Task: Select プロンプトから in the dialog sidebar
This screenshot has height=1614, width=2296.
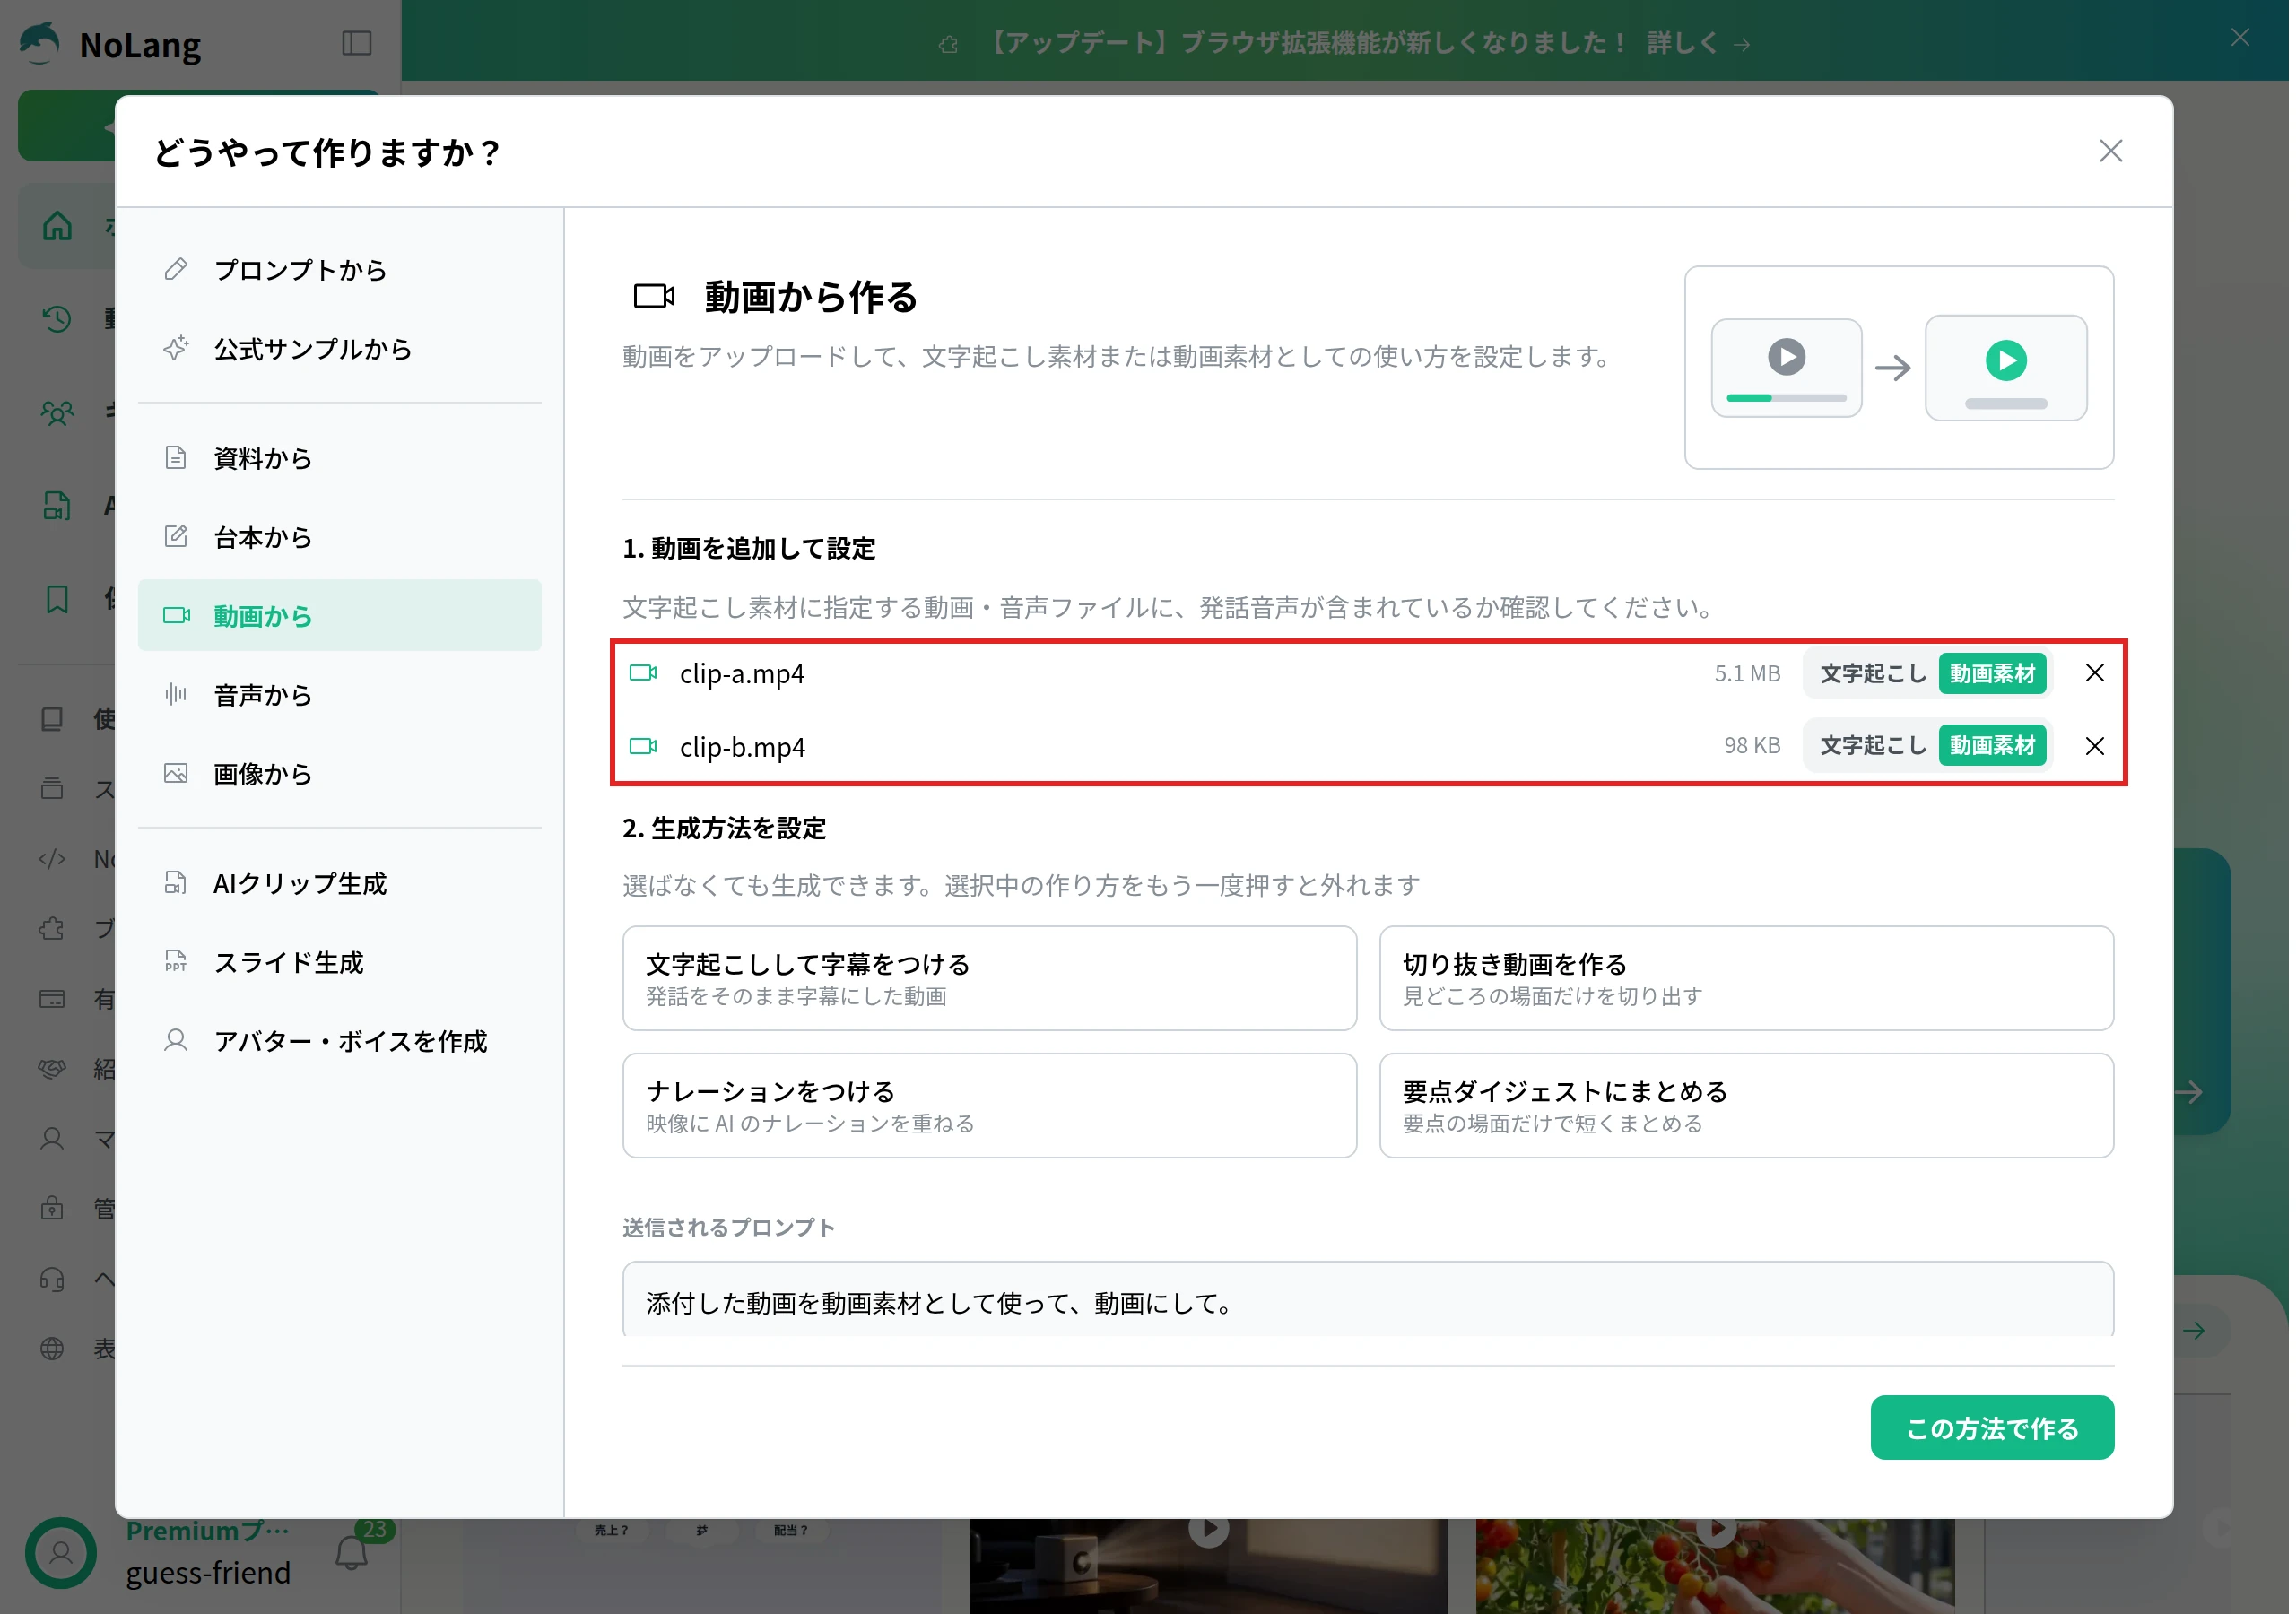Action: click(x=340, y=270)
